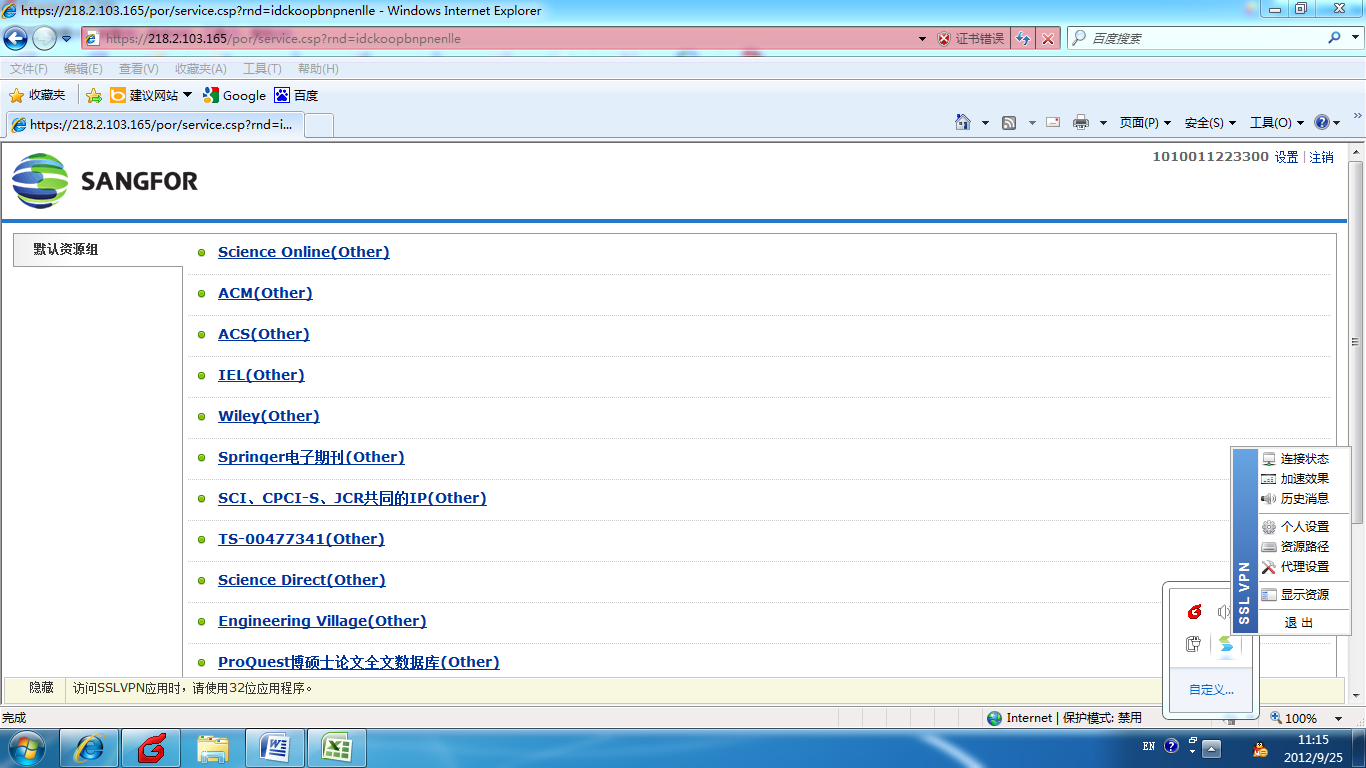The height and width of the screenshot is (768, 1366).
Task: Click the red tray icon in overflow panel
Action: (x=1194, y=612)
